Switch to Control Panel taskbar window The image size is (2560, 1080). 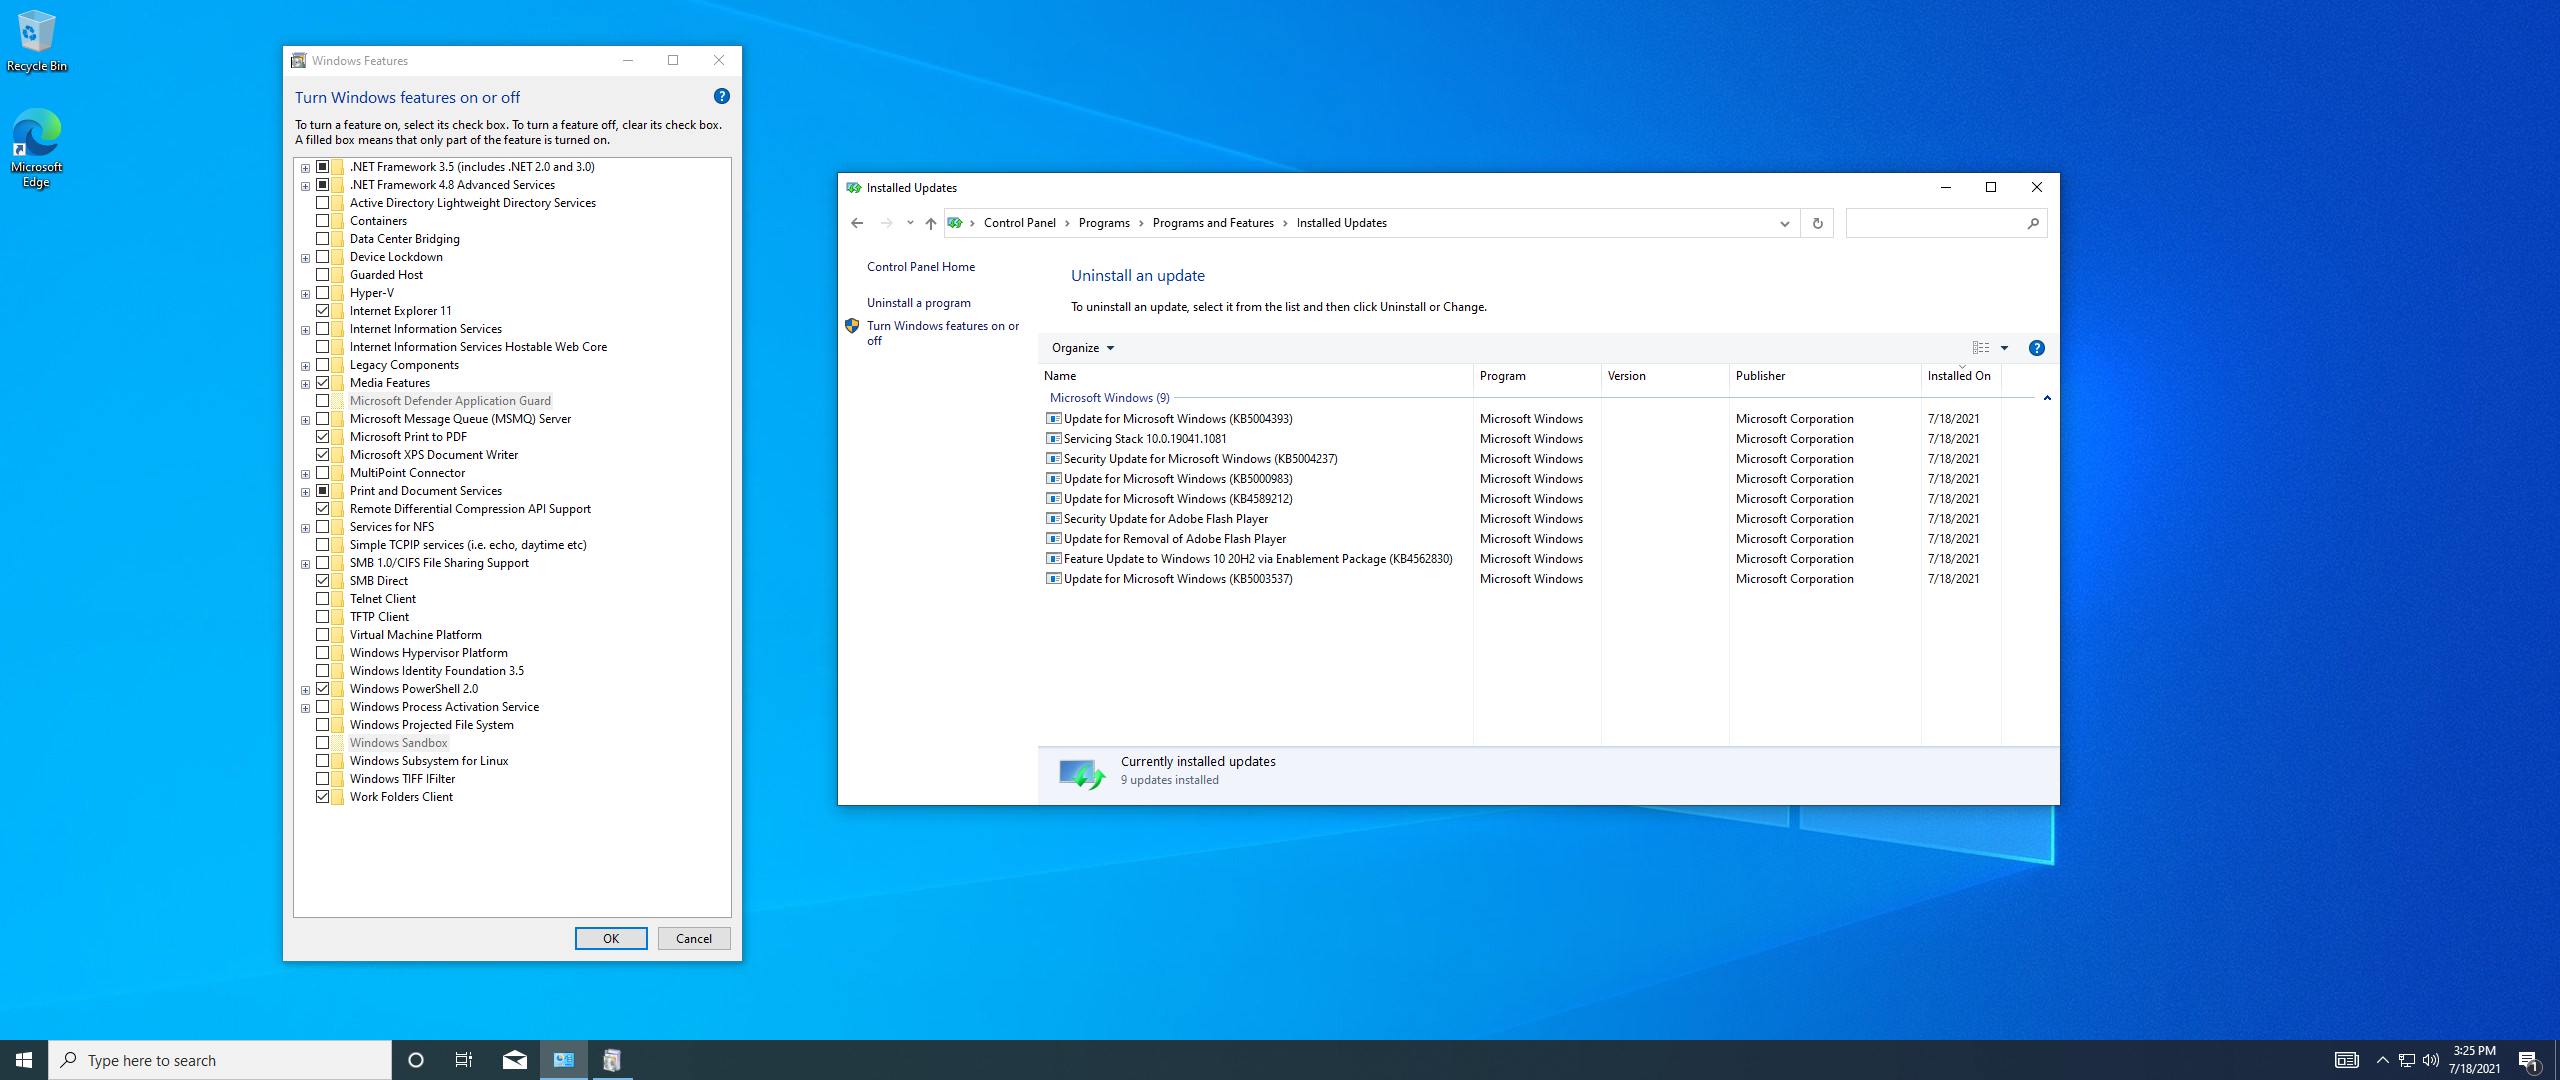click(x=564, y=1060)
